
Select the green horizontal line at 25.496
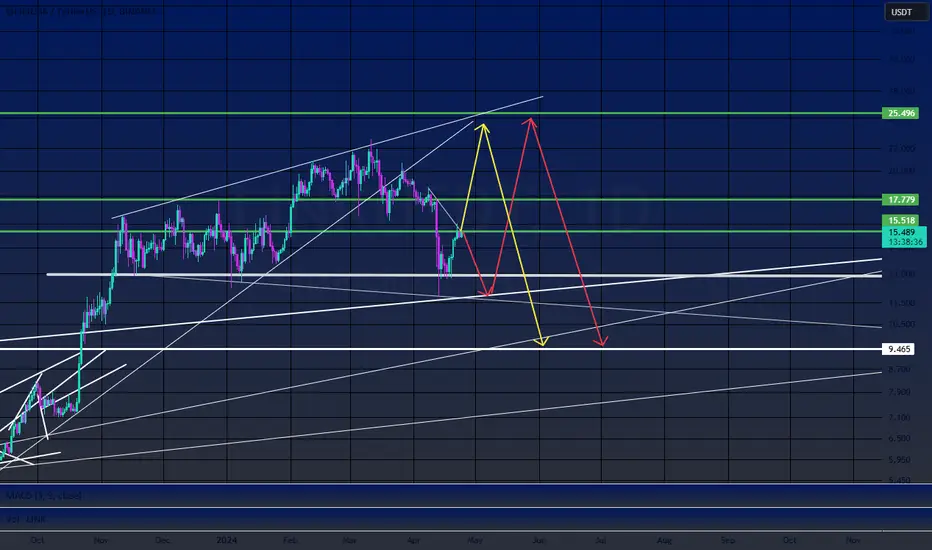pyautogui.click(x=440, y=113)
